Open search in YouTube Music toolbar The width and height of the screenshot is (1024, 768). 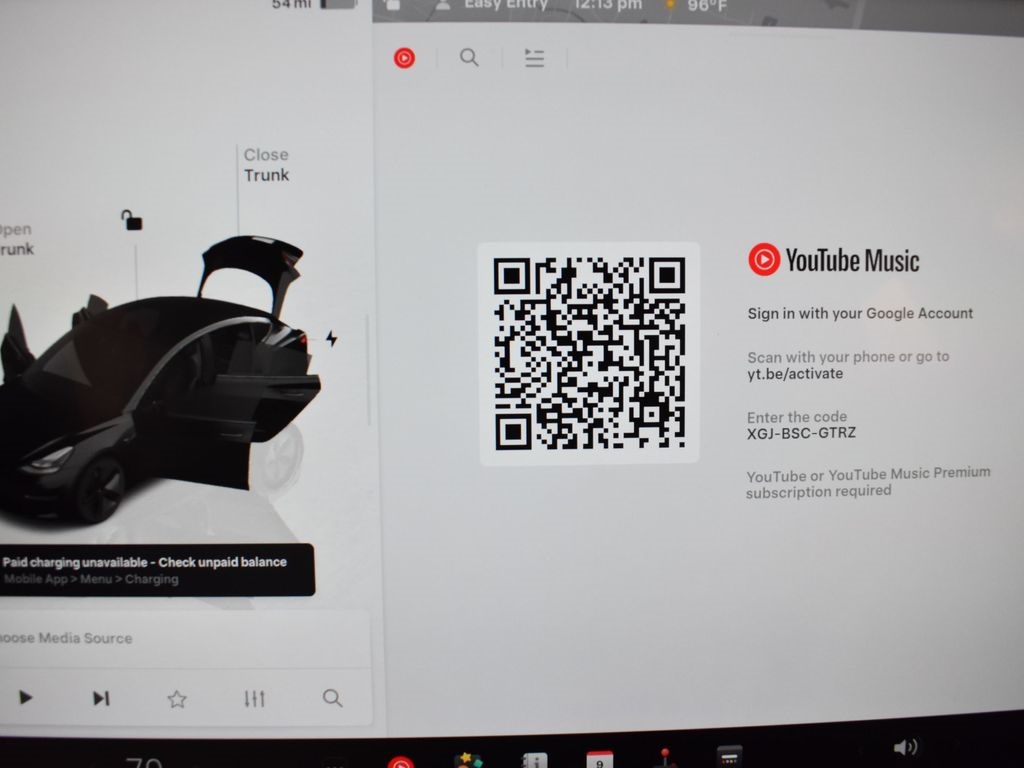(469, 57)
